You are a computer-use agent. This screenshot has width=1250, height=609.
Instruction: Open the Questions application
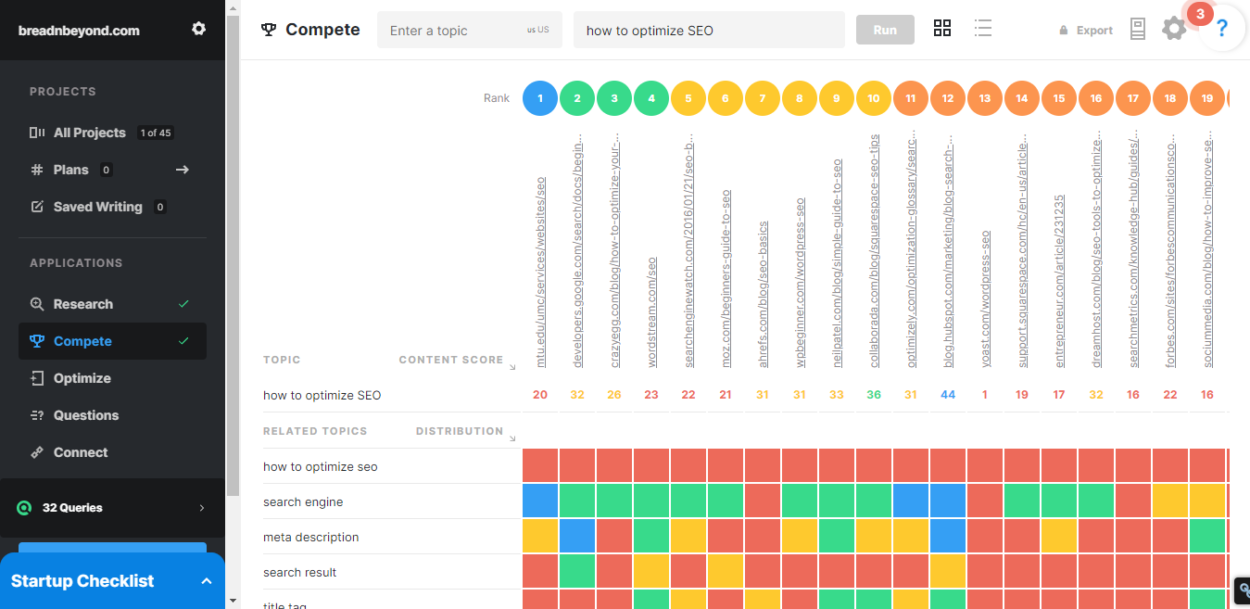[x=86, y=415]
